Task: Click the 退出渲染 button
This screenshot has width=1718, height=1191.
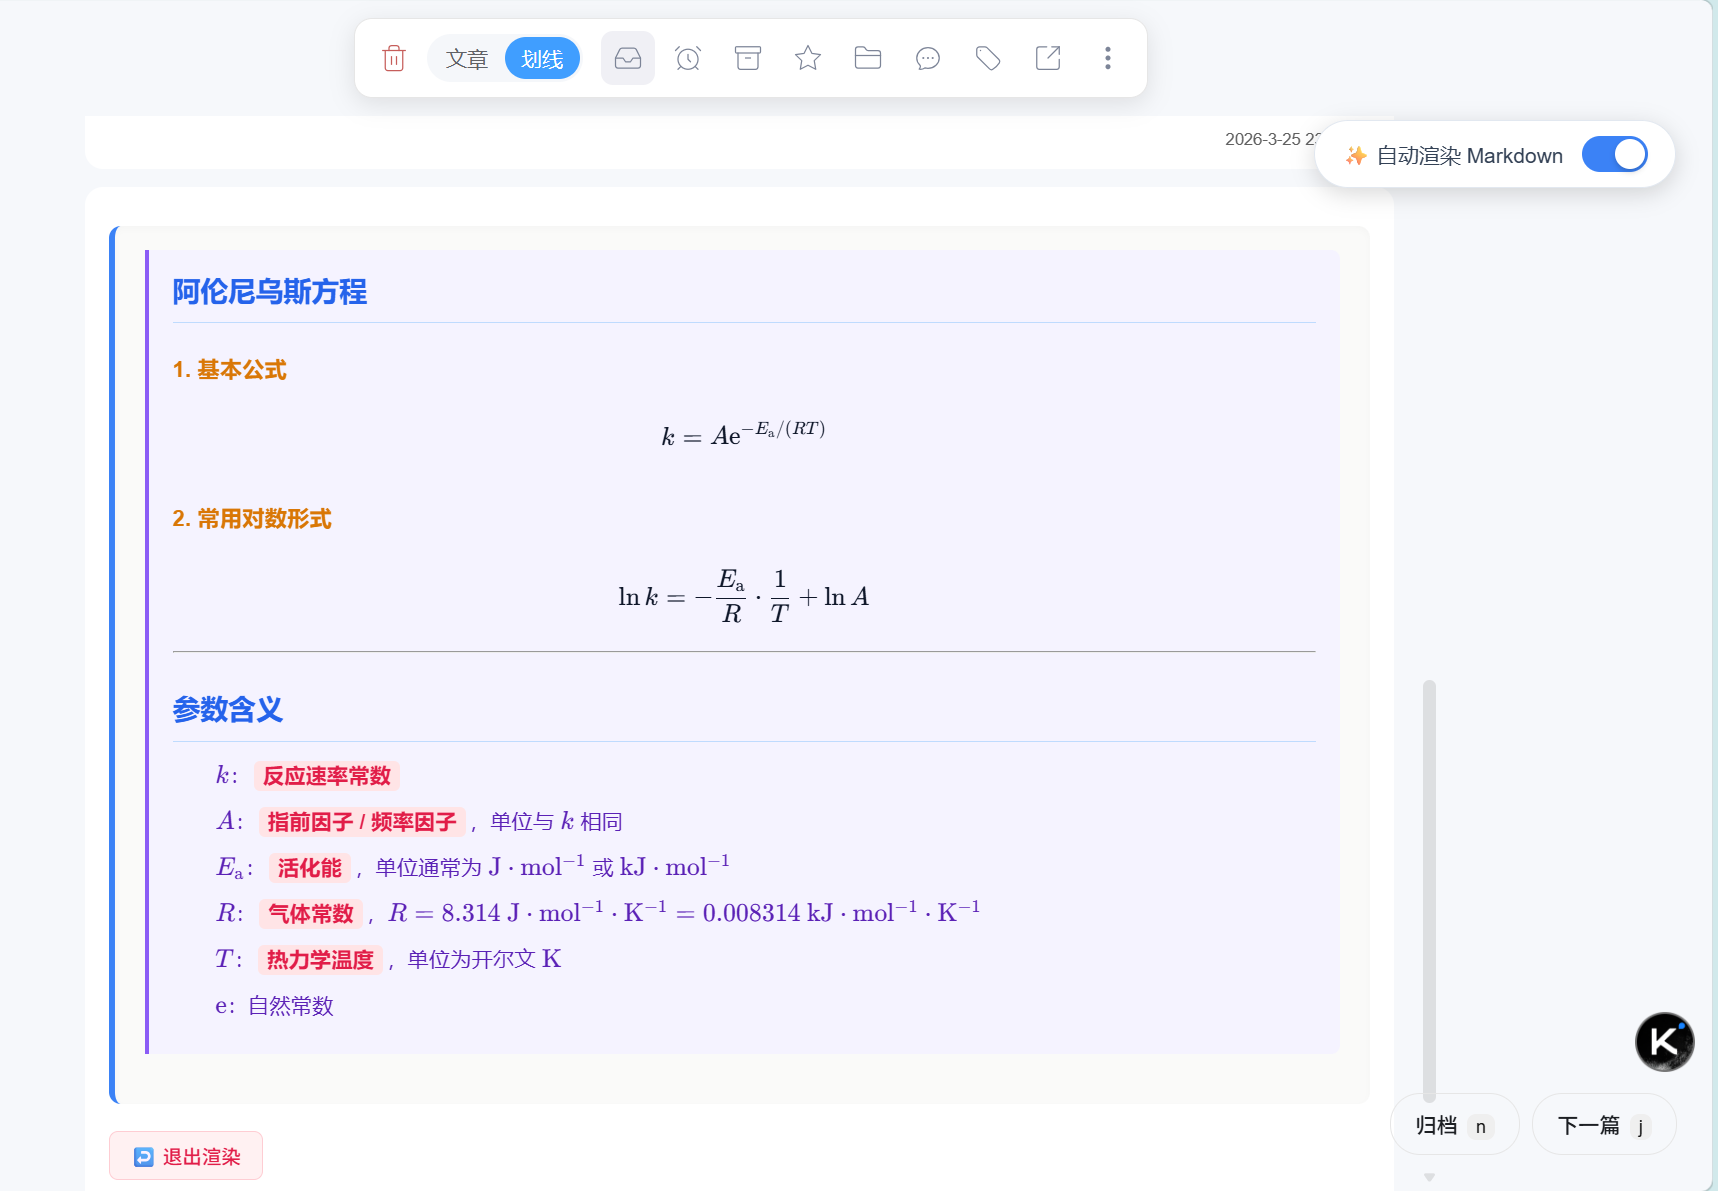Action: (186, 1156)
